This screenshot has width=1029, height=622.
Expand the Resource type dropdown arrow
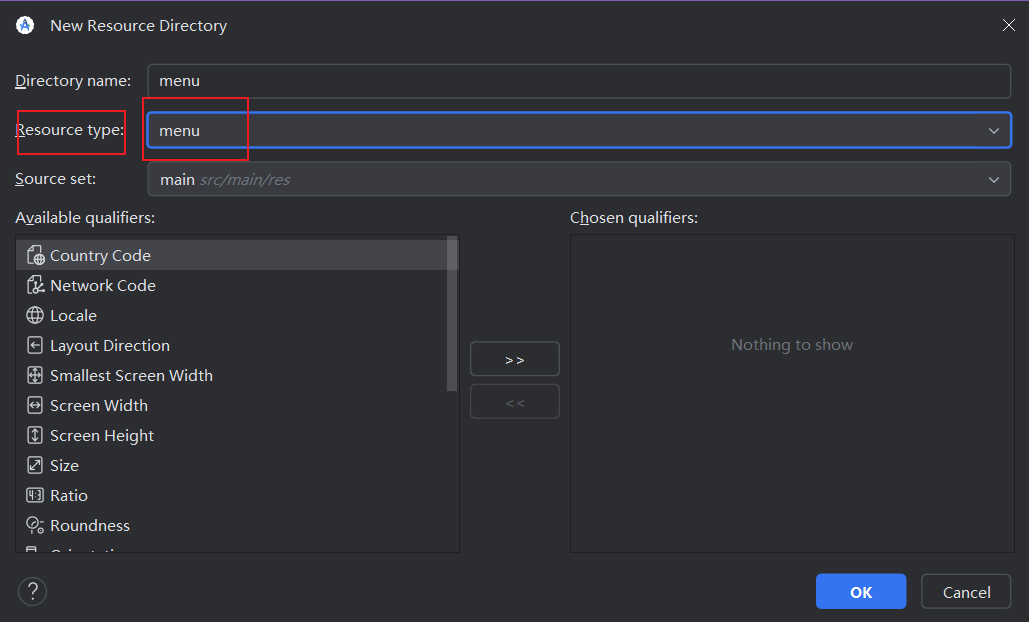[x=993, y=131]
